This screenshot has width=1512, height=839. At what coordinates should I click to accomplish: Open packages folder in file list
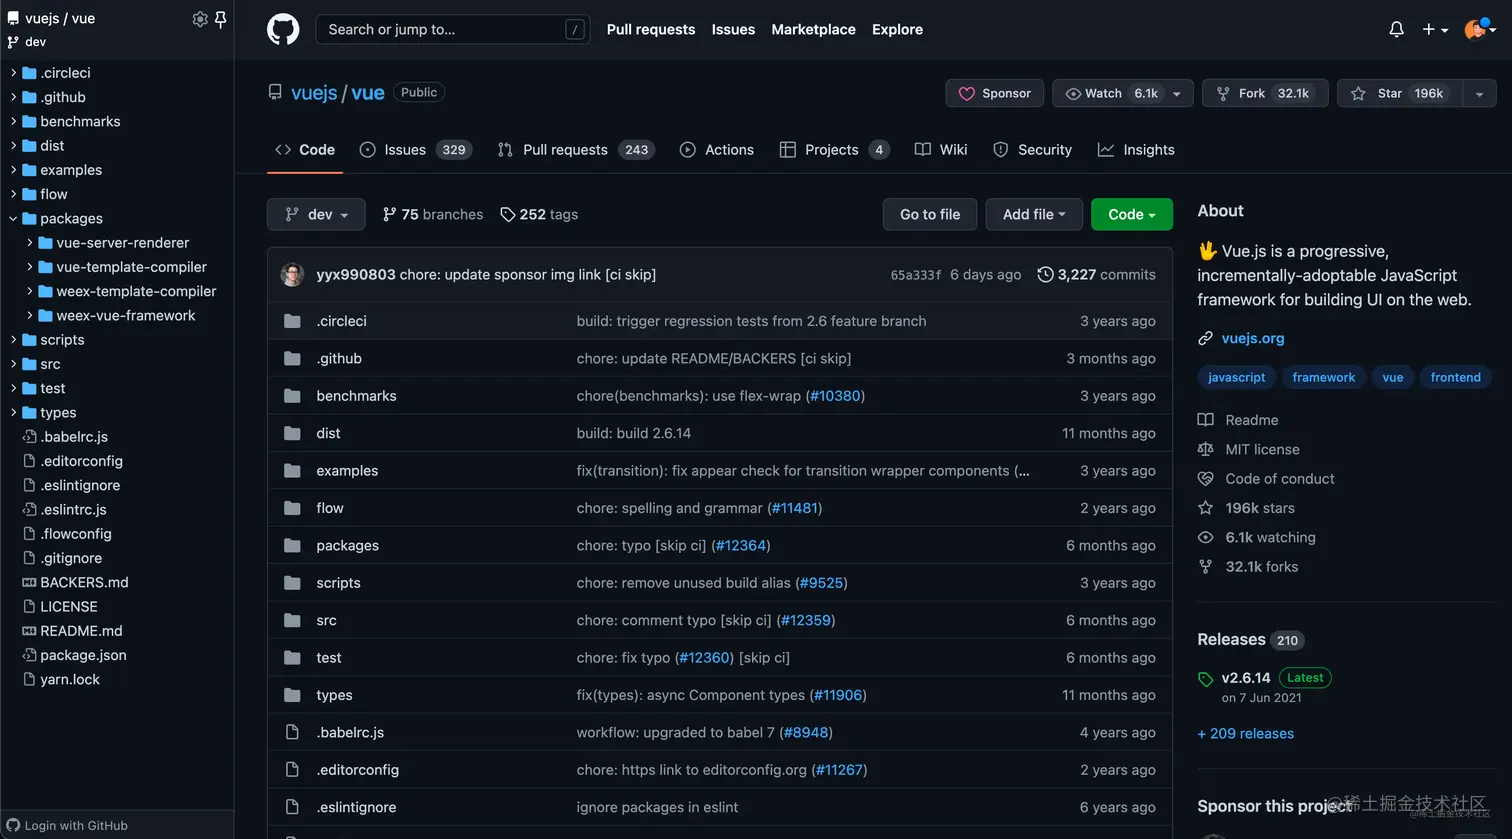347,545
